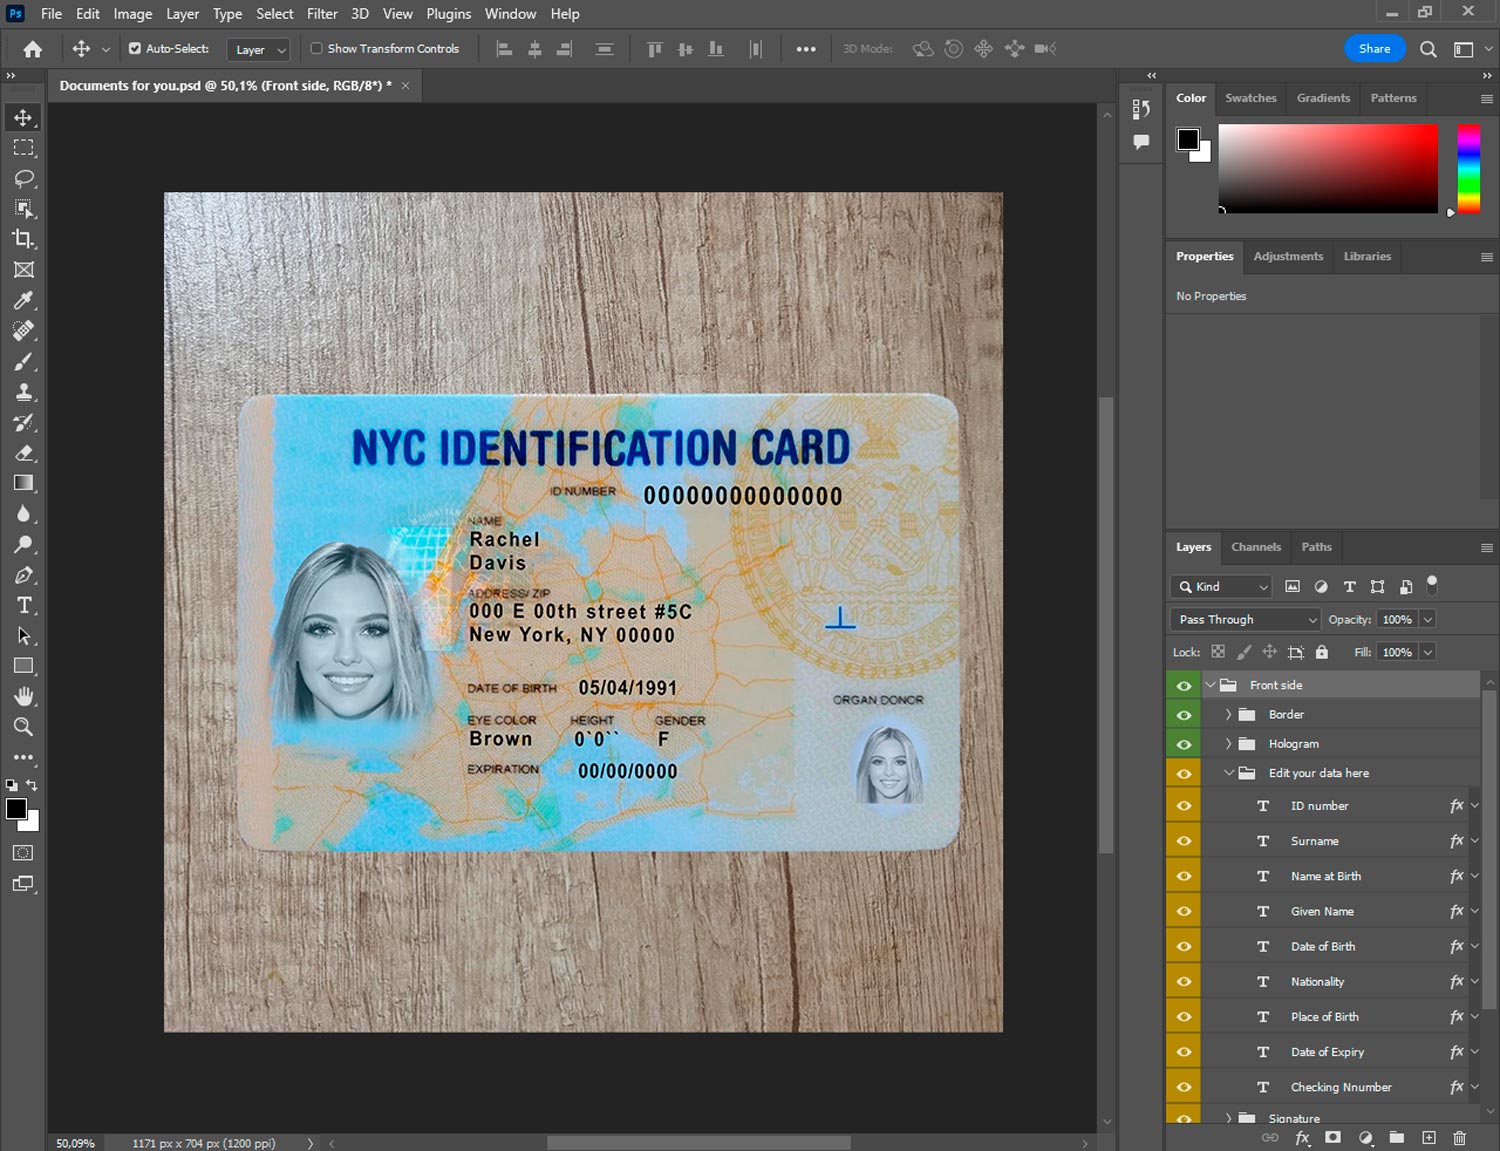Viewport: 1500px width, 1151px height.
Task: Click the rainbow hue slider strip
Action: (1468, 168)
